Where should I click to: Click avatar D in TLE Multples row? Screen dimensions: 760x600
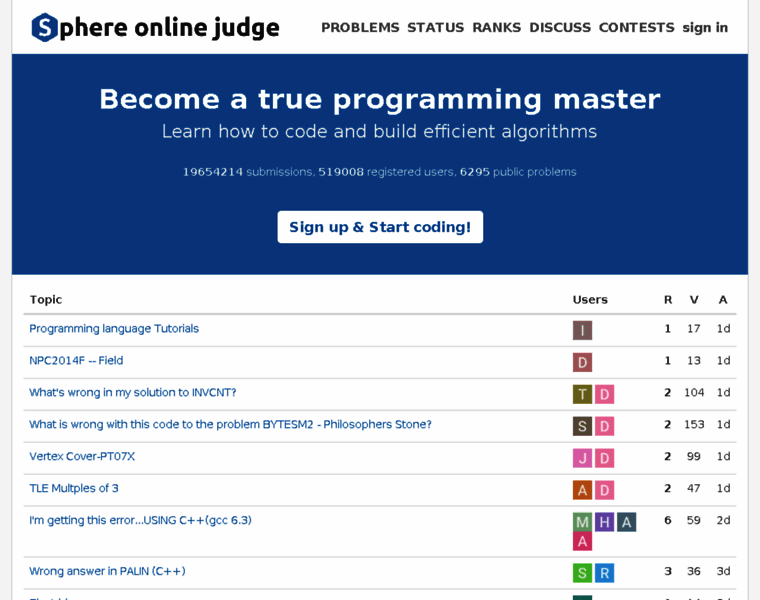(x=604, y=490)
